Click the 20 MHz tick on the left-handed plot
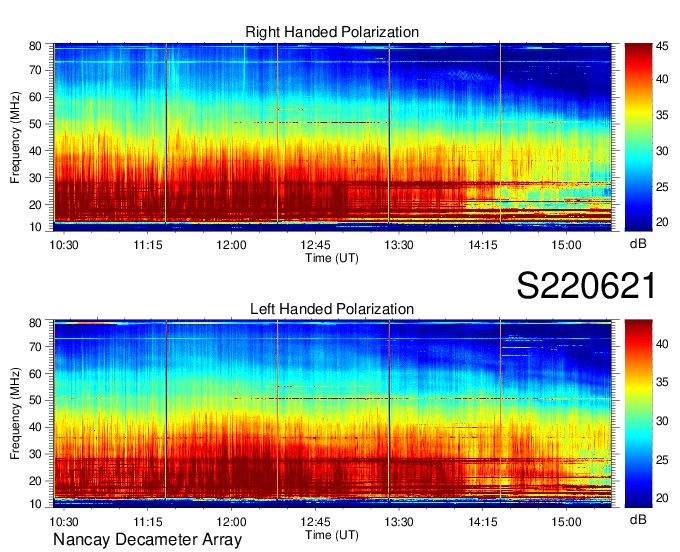The image size is (680, 552). pyautogui.click(x=35, y=481)
